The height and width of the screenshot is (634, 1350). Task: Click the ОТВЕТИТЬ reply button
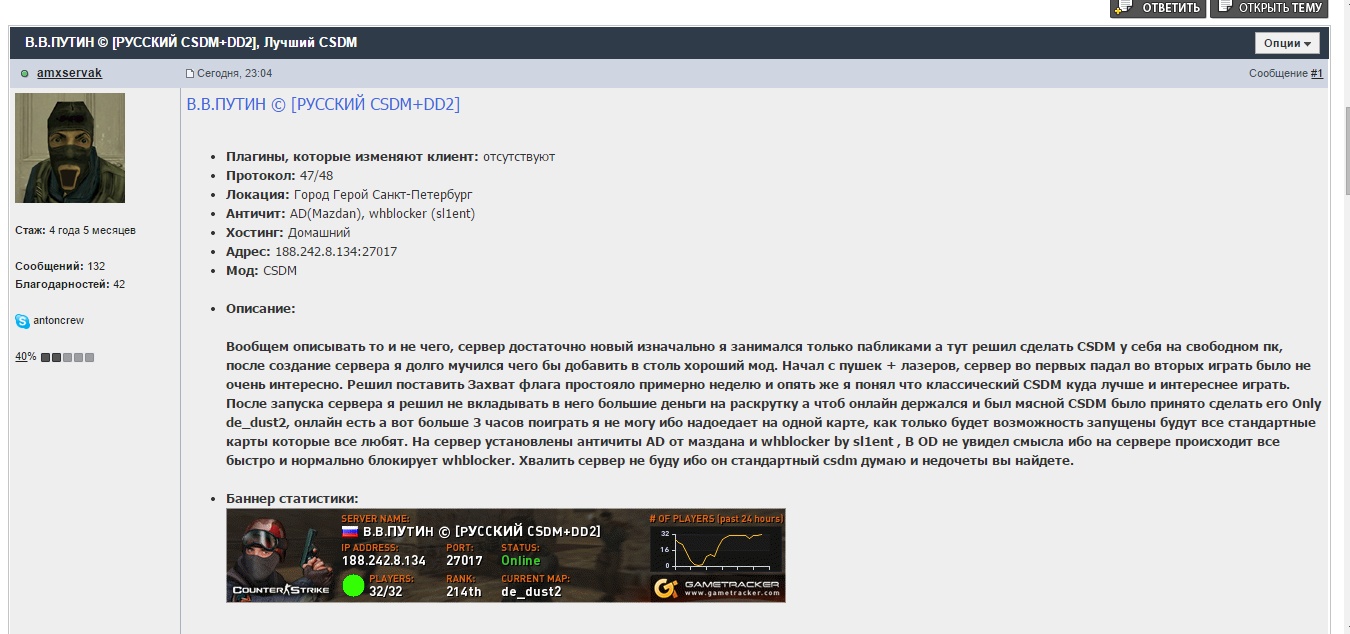(x=1157, y=8)
